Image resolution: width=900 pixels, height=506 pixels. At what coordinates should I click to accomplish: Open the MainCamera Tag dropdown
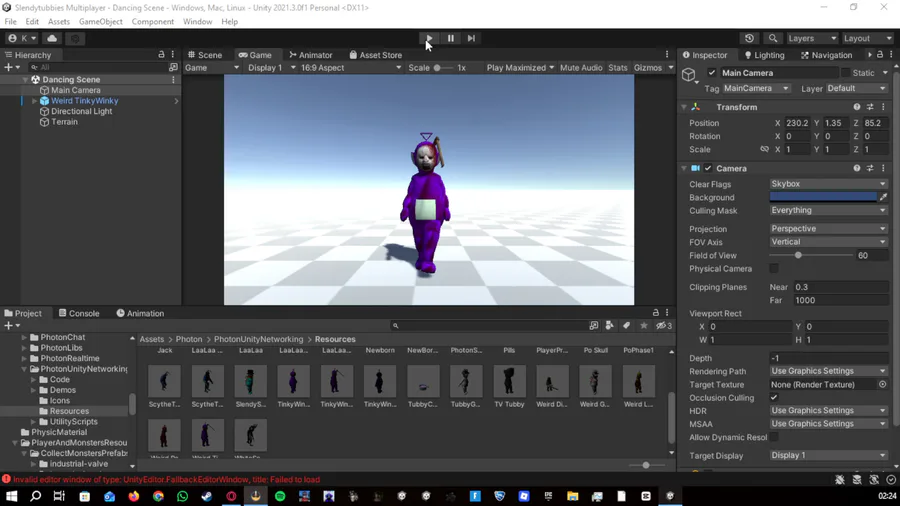click(756, 88)
